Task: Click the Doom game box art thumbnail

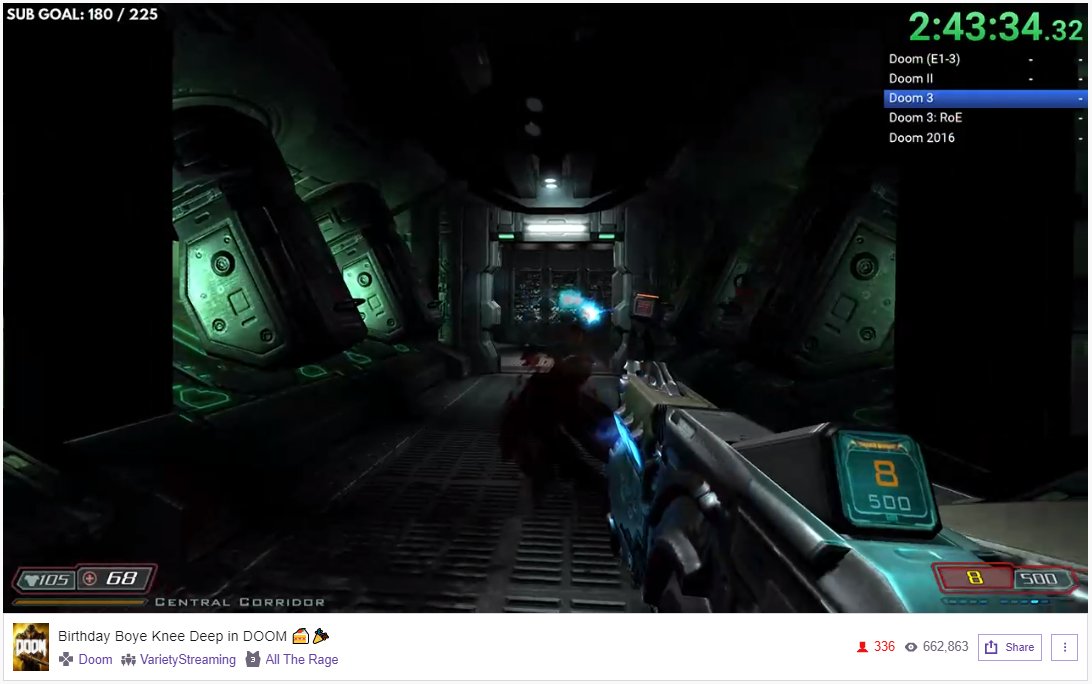Action: (31, 647)
